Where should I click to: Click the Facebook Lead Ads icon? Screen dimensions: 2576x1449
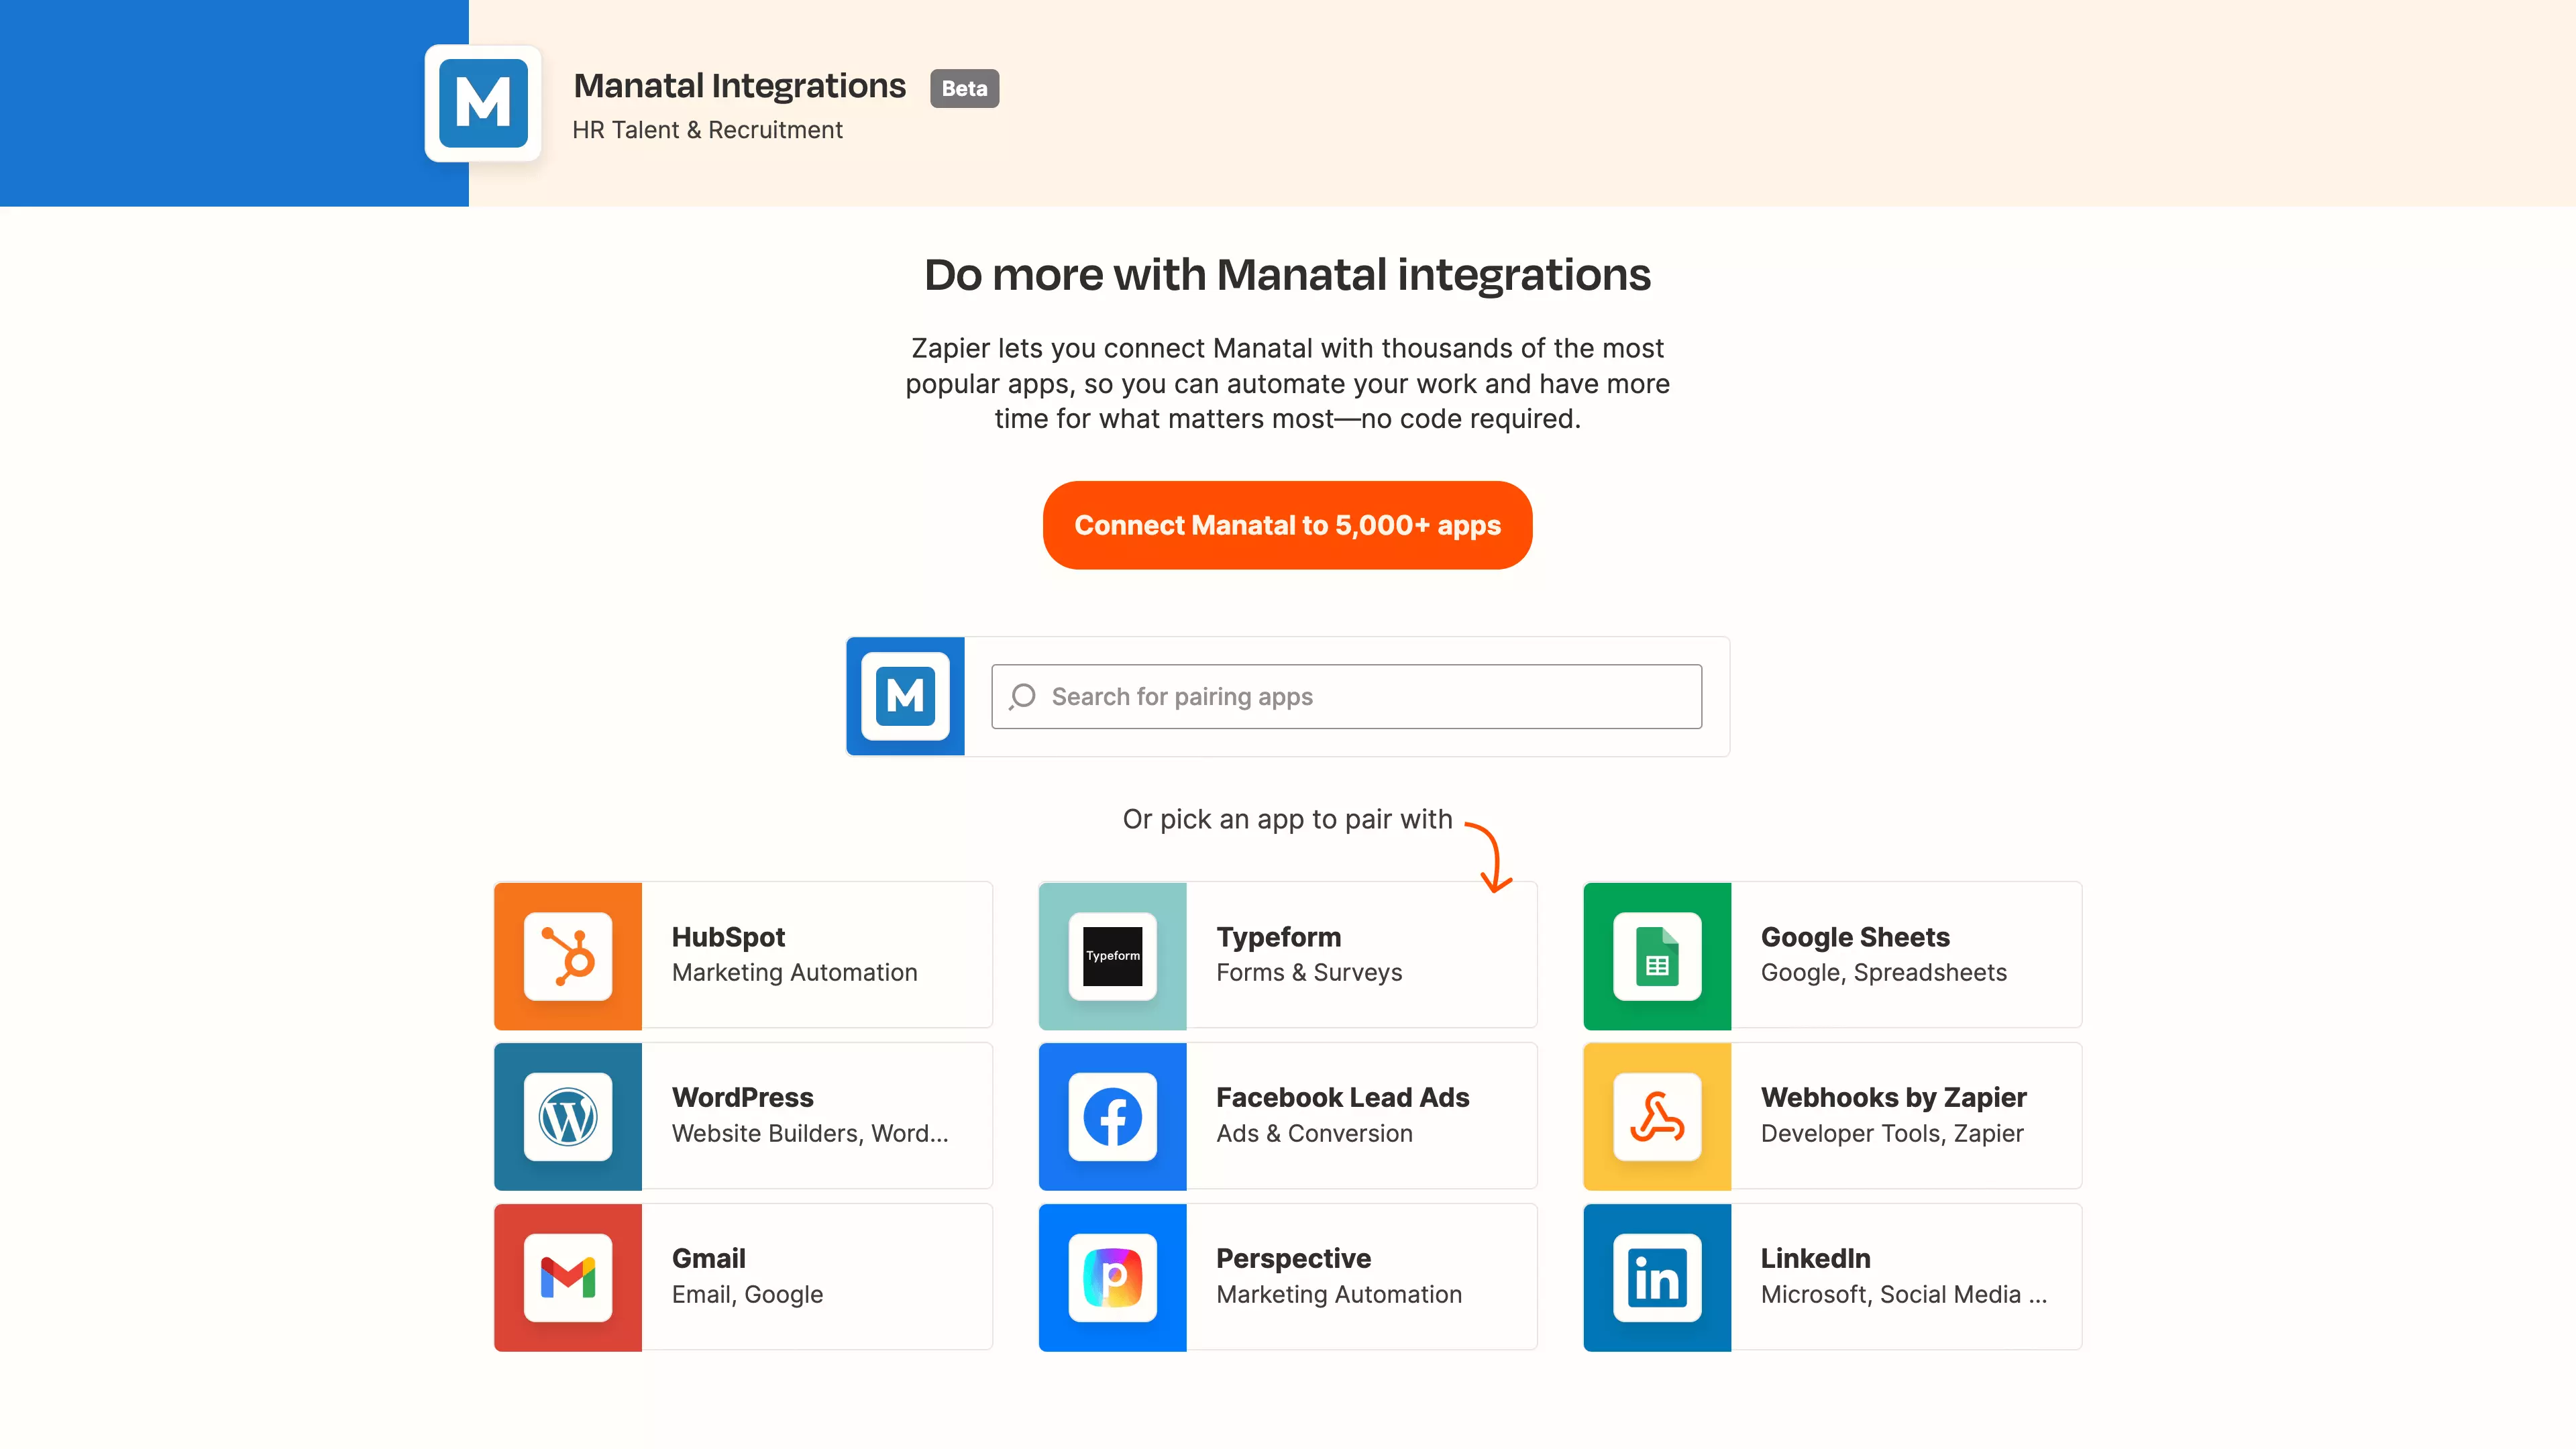1112,1116
